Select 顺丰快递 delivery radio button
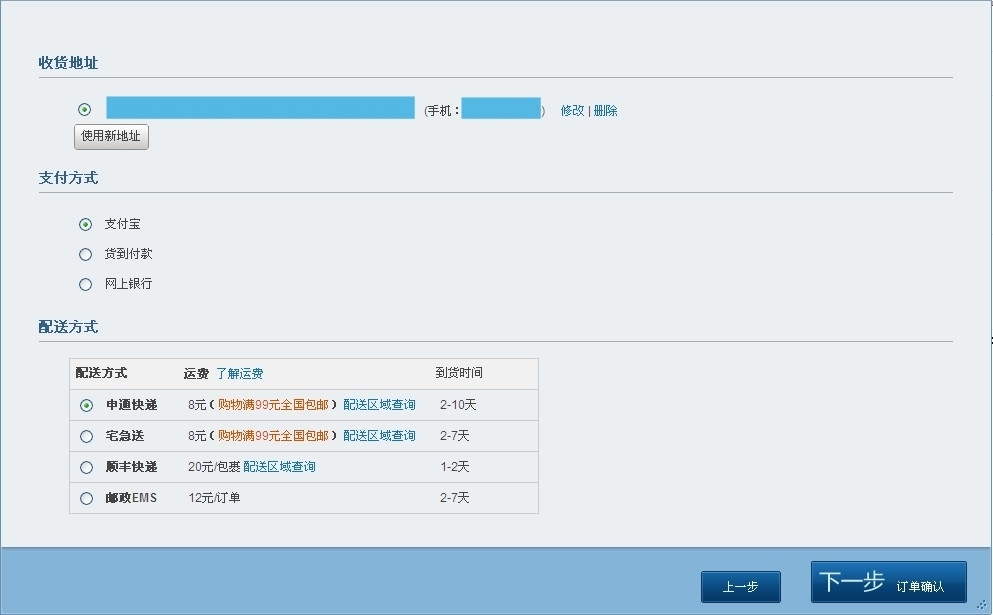The height and width of the screenshot is (615, 993). tap(86, 467)
